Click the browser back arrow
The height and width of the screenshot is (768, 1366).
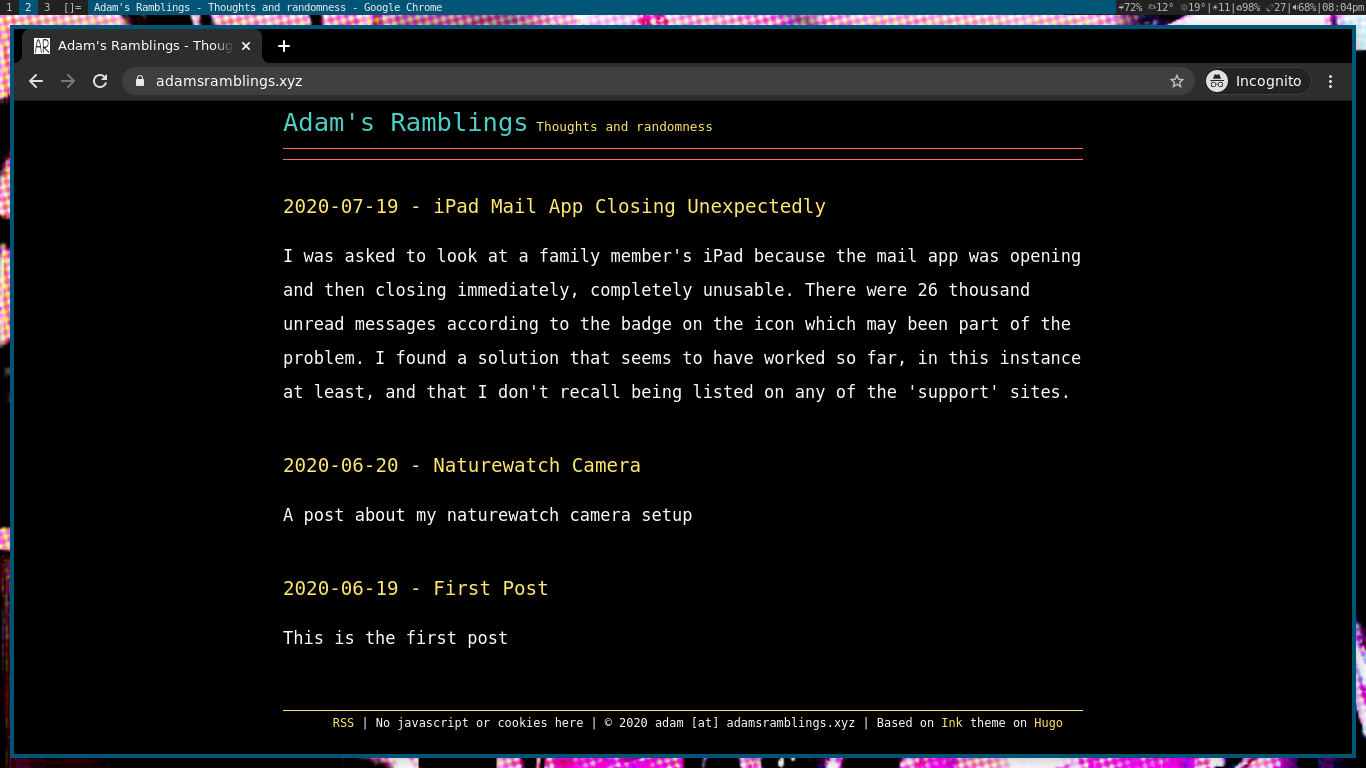(36, 81)
